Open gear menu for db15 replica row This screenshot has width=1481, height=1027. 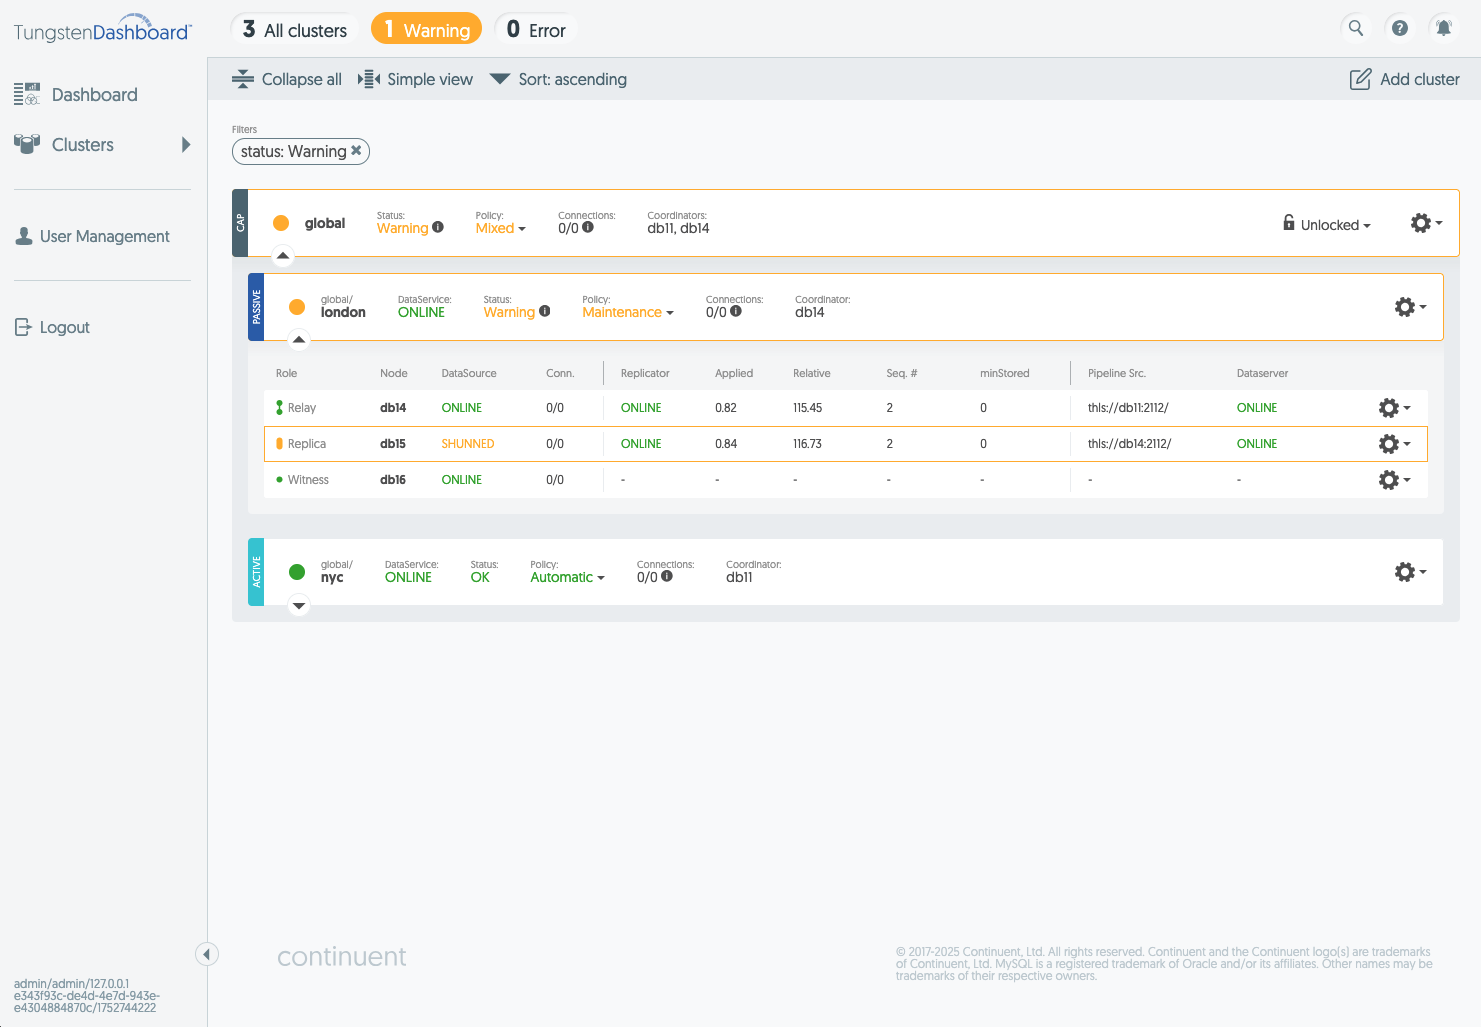pyautogui.click(x=1394, y=444)
